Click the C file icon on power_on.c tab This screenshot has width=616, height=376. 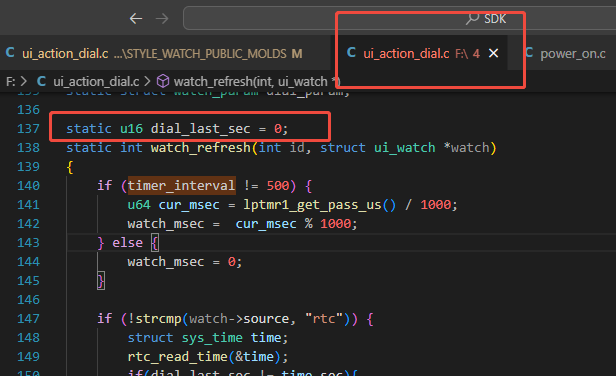tap(529, 53)
